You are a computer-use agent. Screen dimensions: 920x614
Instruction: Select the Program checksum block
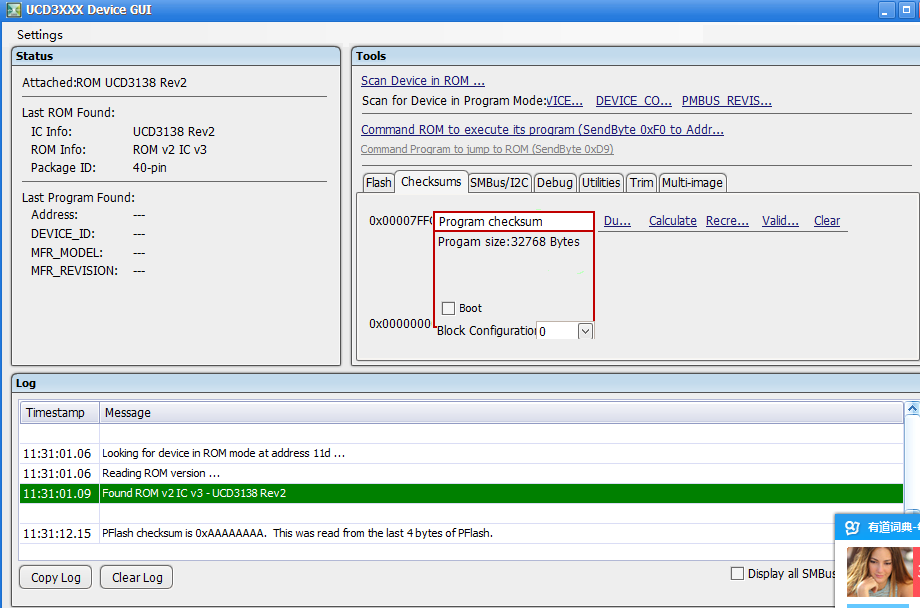click(x=514, y=221)
